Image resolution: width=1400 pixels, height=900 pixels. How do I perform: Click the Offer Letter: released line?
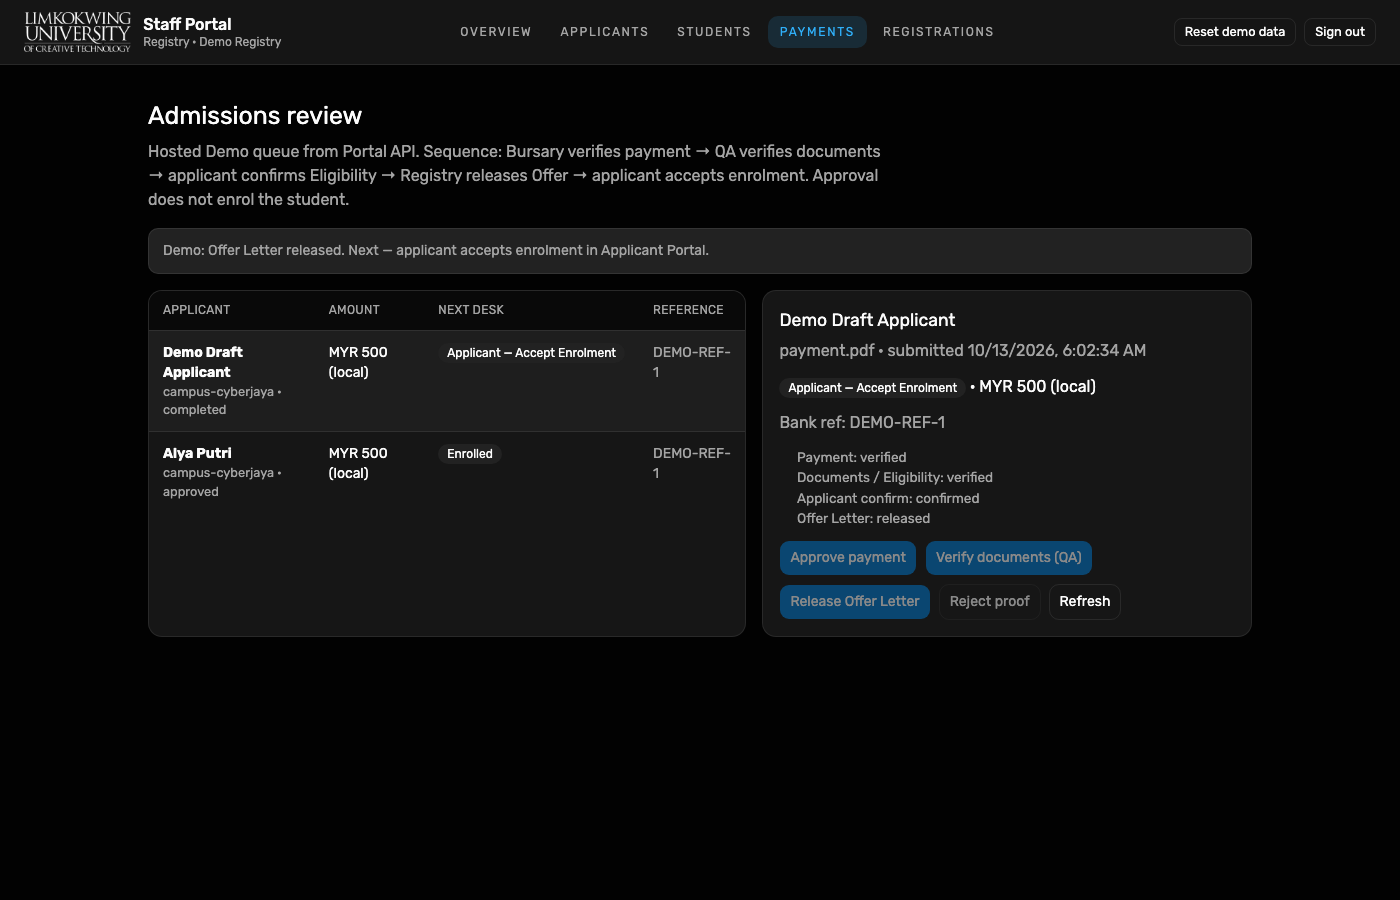[x=864, y=519]
